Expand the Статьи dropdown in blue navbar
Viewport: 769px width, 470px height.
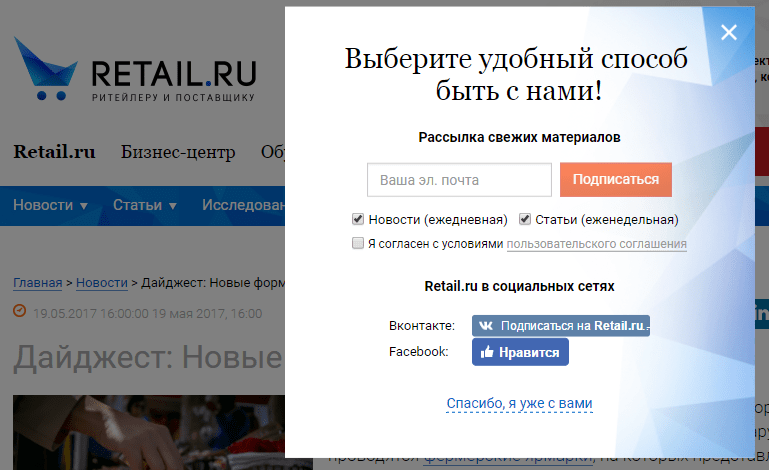pyautogui.click(x=145, y=205)
